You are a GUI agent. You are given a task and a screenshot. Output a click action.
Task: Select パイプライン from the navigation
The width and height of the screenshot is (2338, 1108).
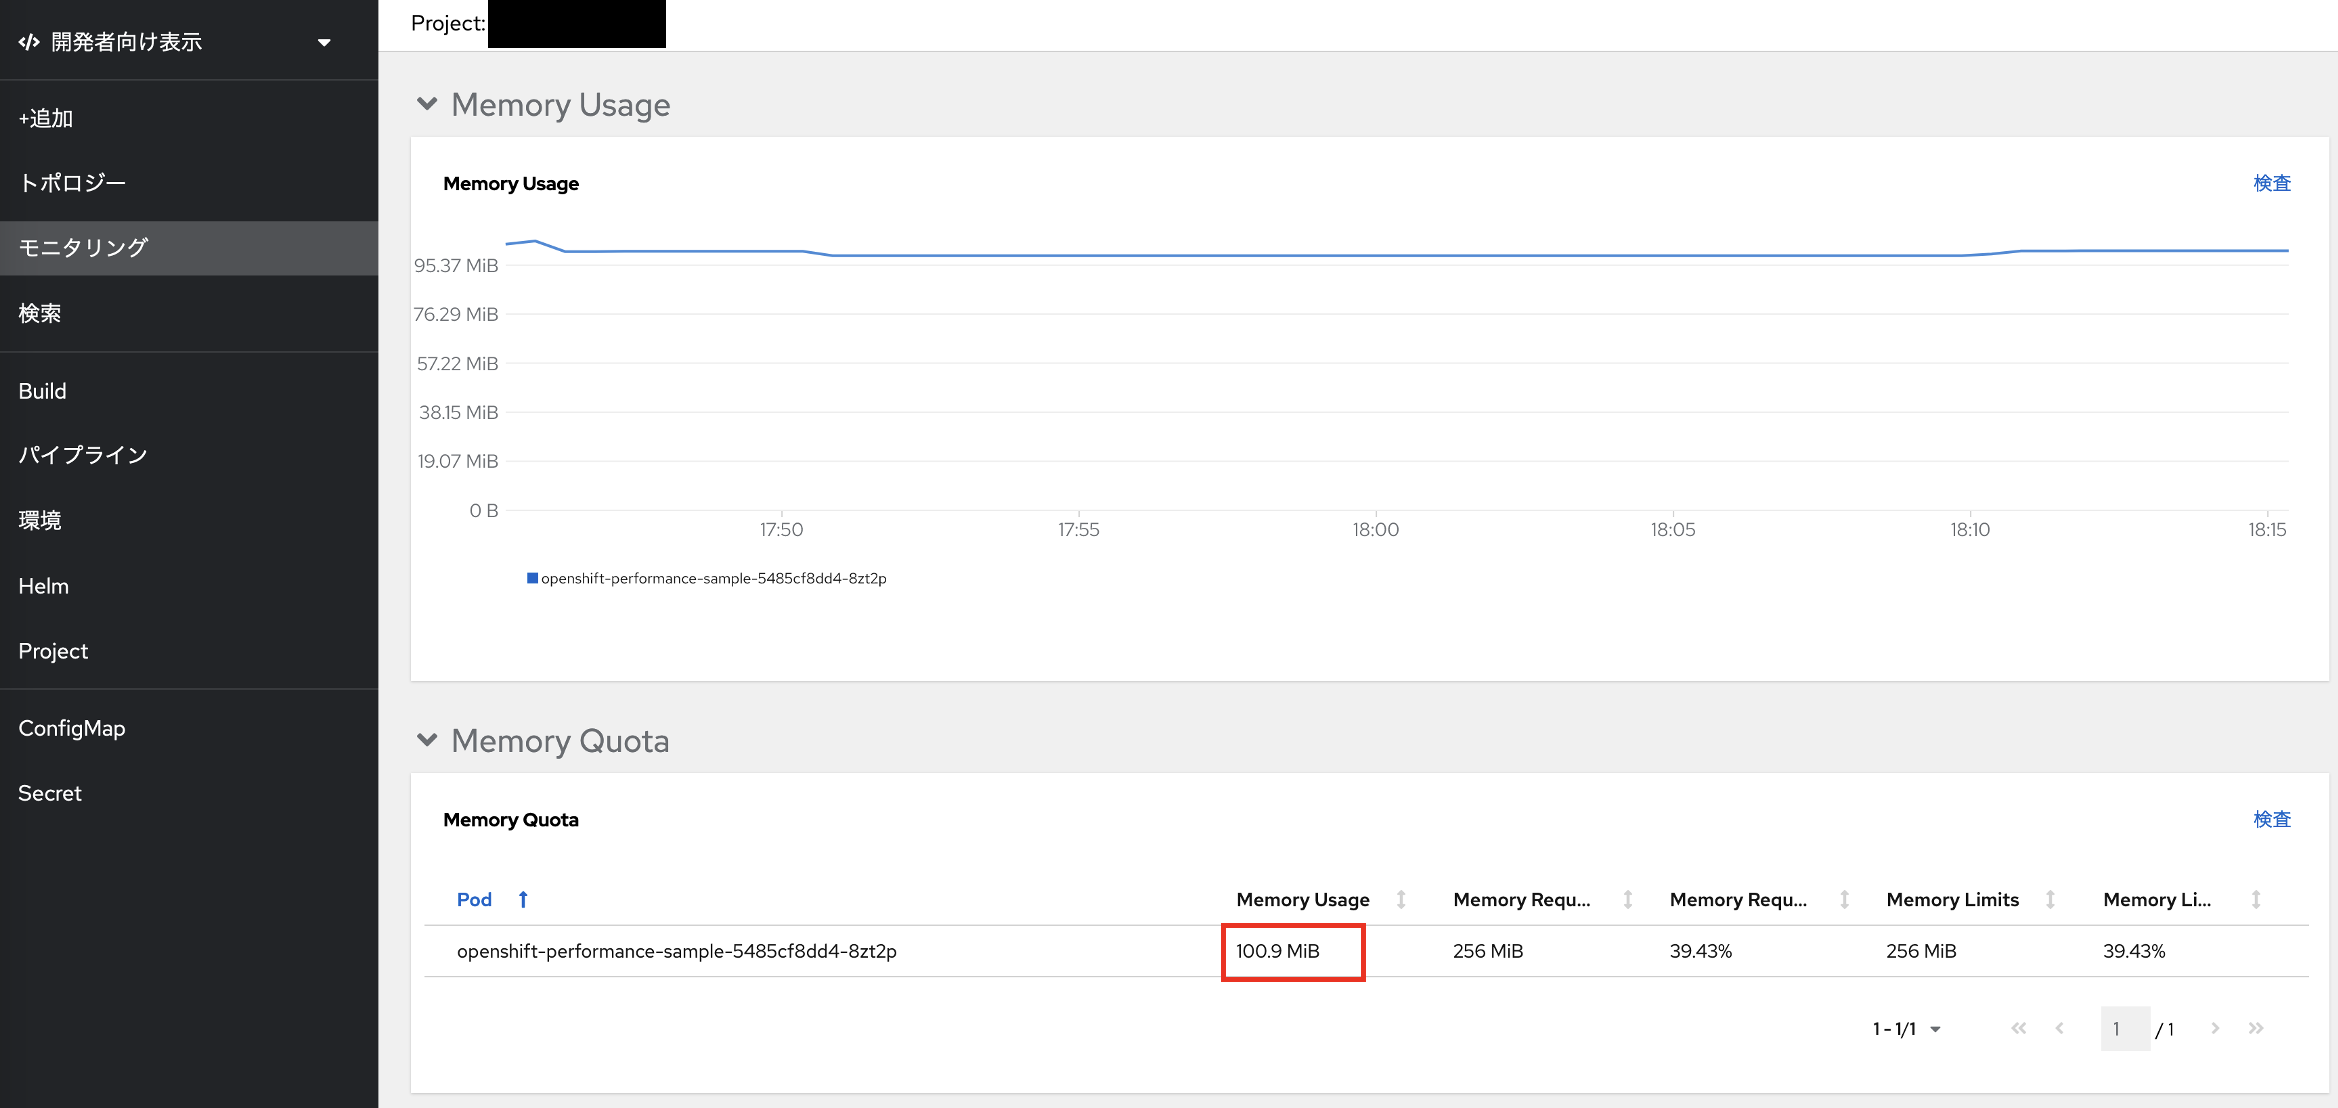pos(83,455)
